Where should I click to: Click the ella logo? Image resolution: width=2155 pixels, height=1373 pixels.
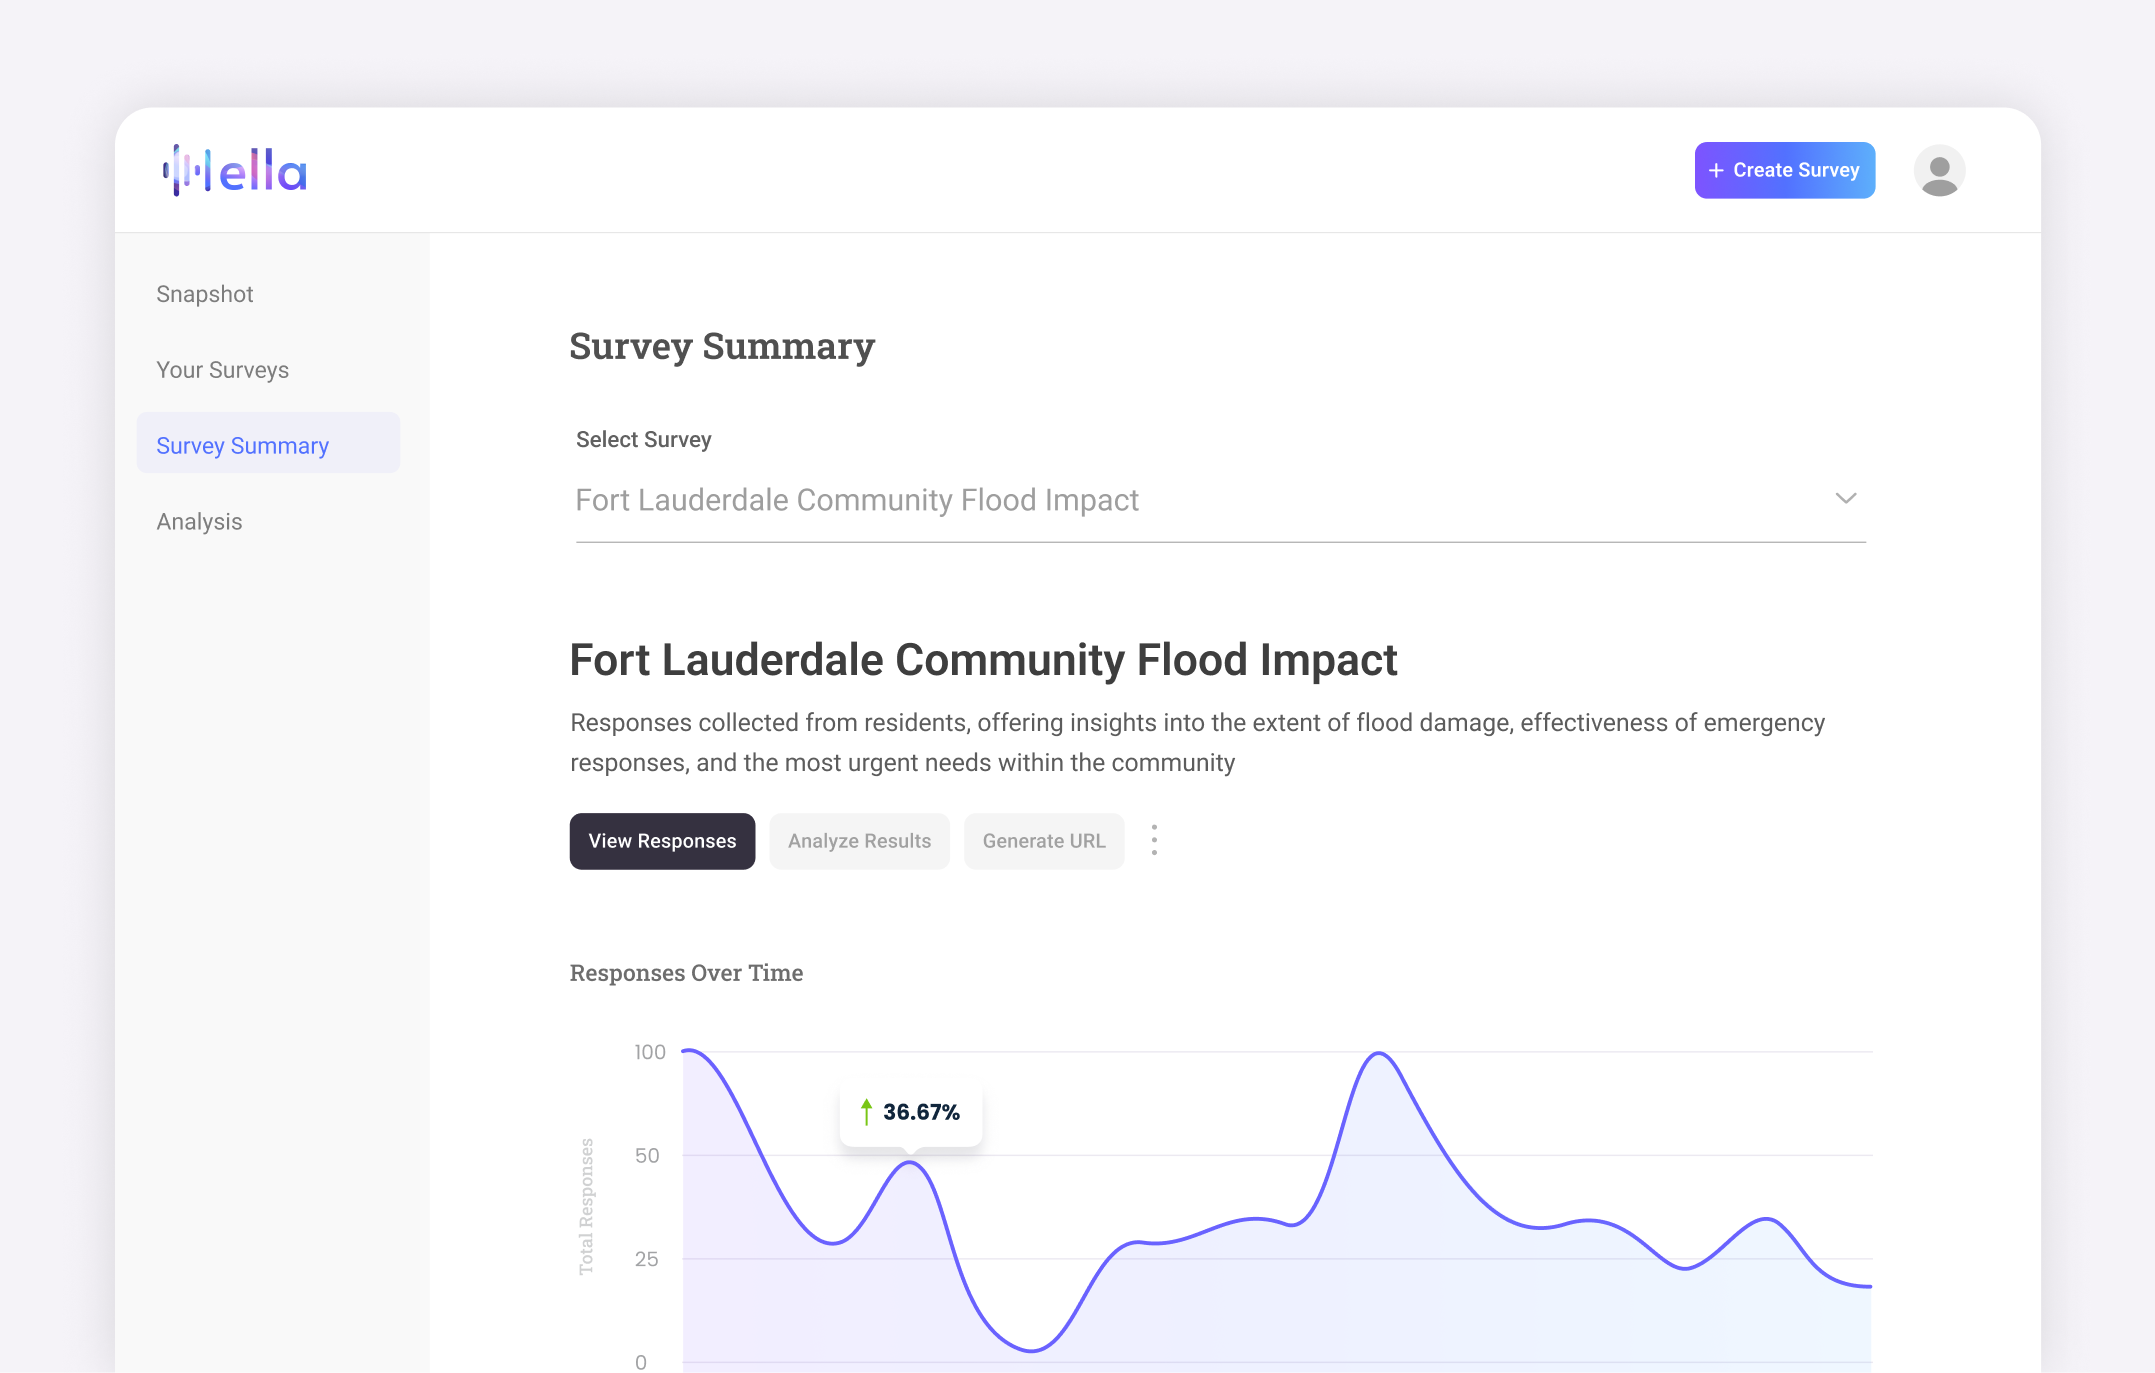(235, 171)
